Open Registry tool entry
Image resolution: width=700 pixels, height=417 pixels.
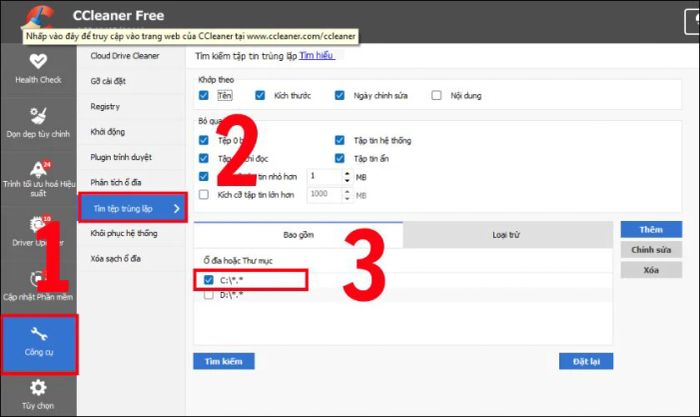tap(105, 106)
